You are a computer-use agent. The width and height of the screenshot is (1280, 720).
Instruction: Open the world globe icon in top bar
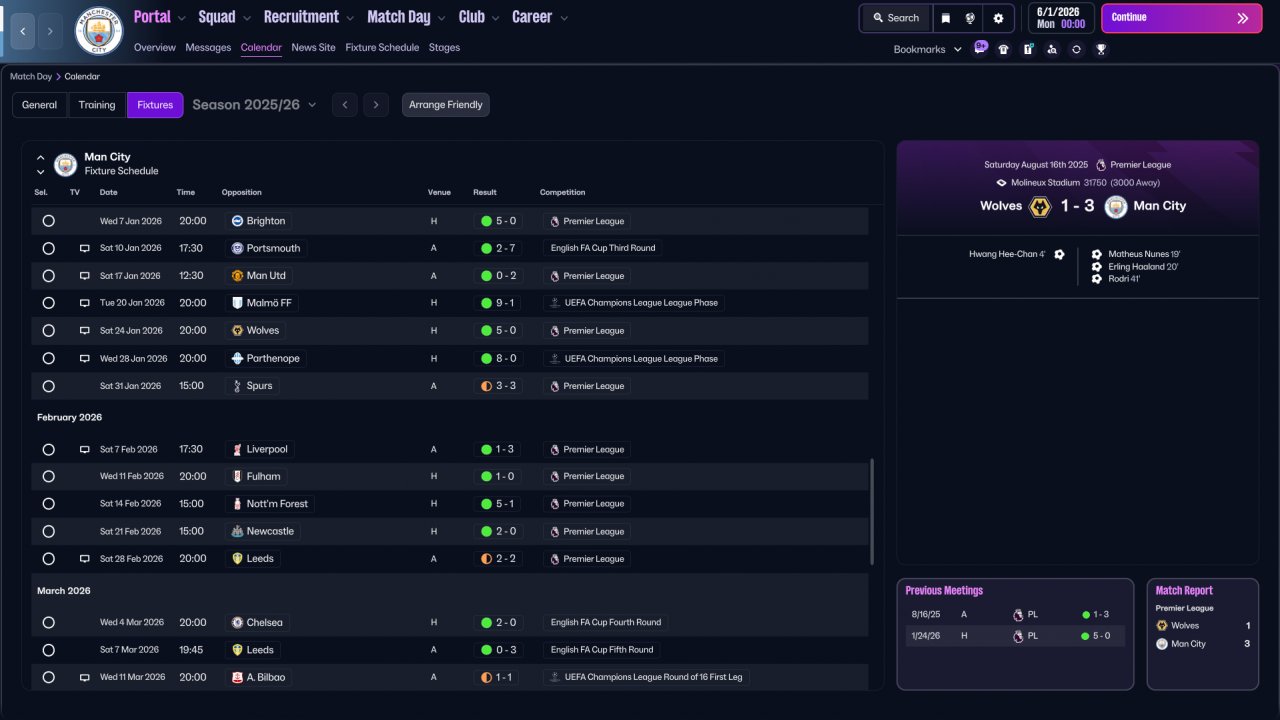coord(970,18)
